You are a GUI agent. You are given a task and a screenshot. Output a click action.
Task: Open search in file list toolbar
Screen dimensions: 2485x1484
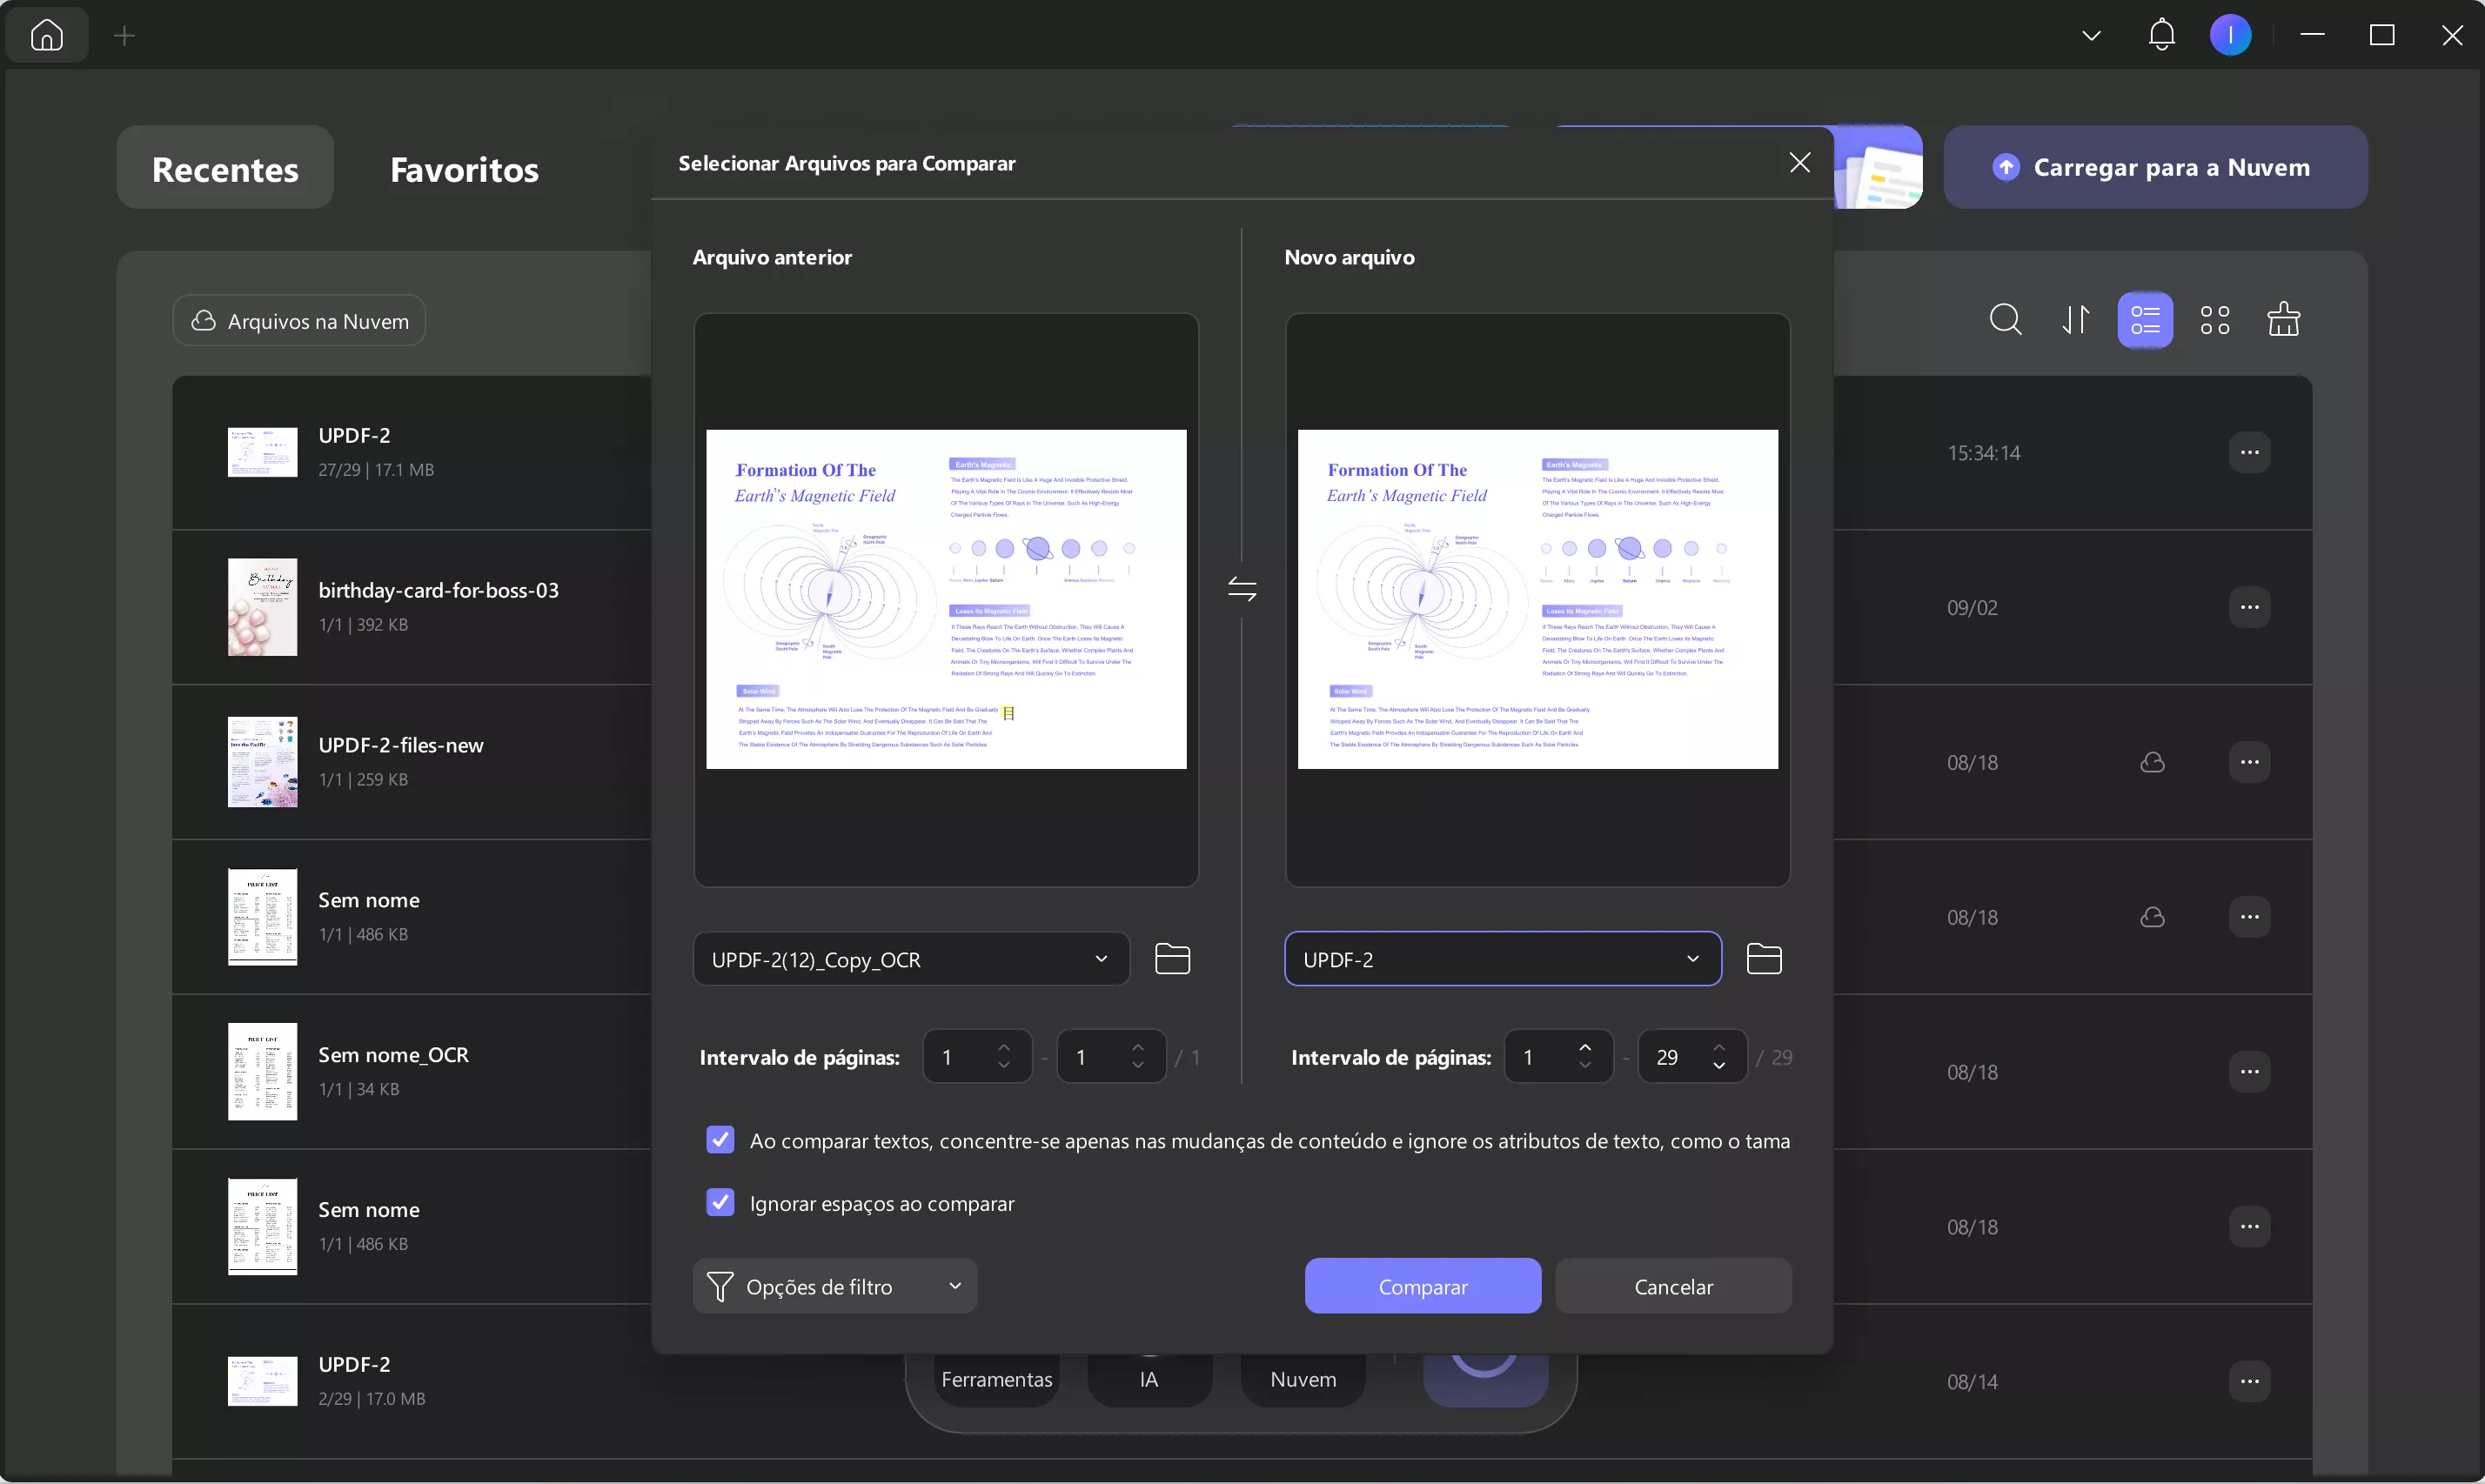2005,320
